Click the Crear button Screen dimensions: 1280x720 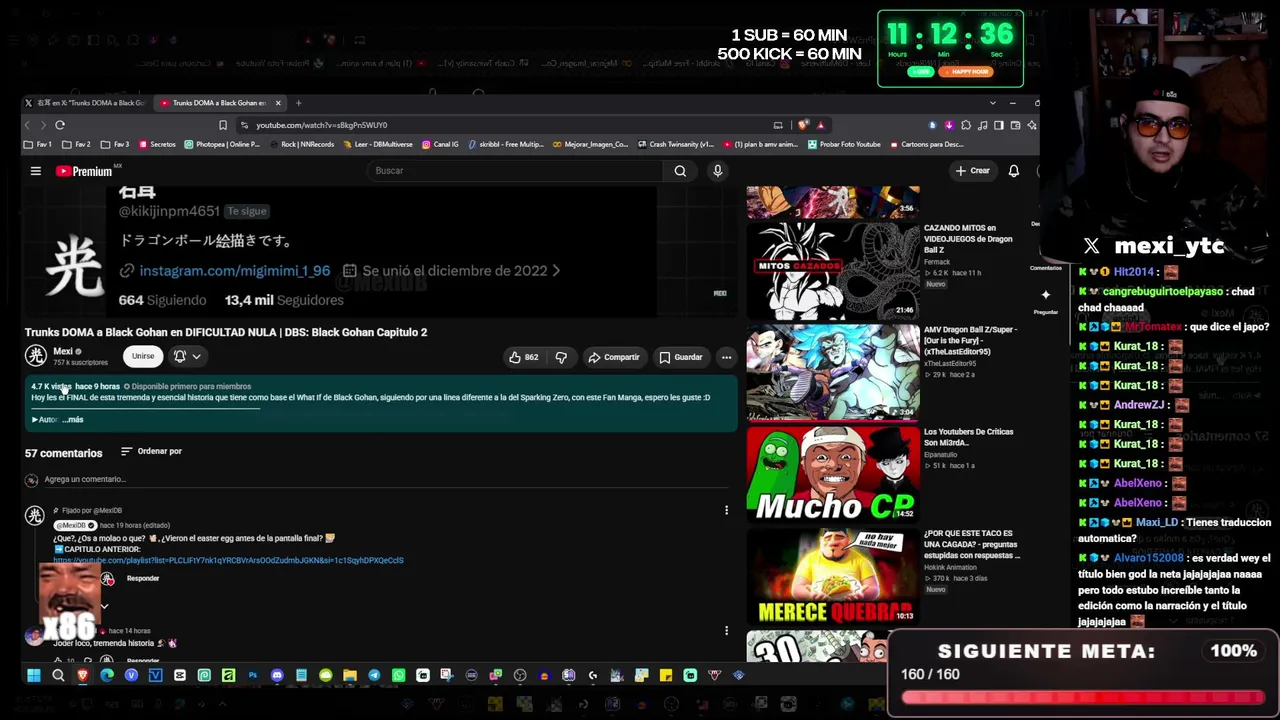click(x=972, y=171)
